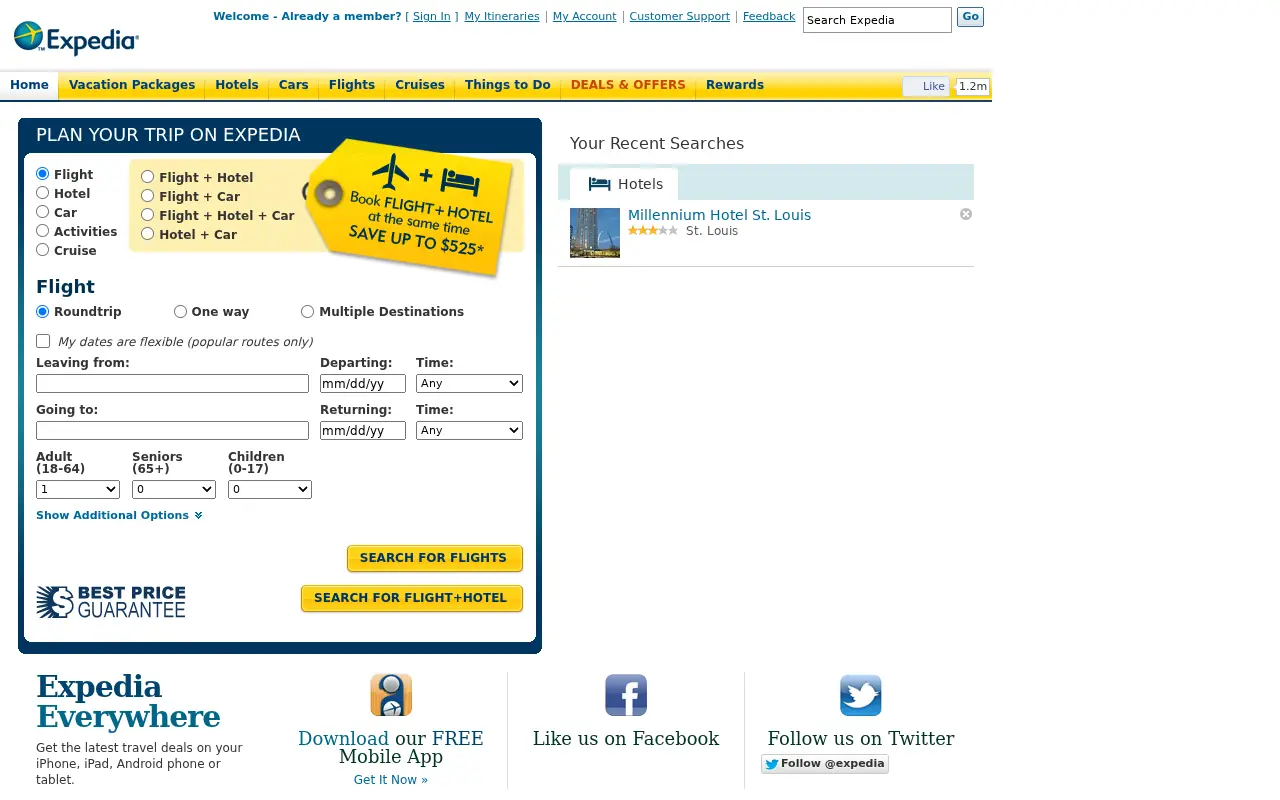The height and width of the screenshot is (800, 1280).
Task: Click the Go search button
Action: (970, 17)
